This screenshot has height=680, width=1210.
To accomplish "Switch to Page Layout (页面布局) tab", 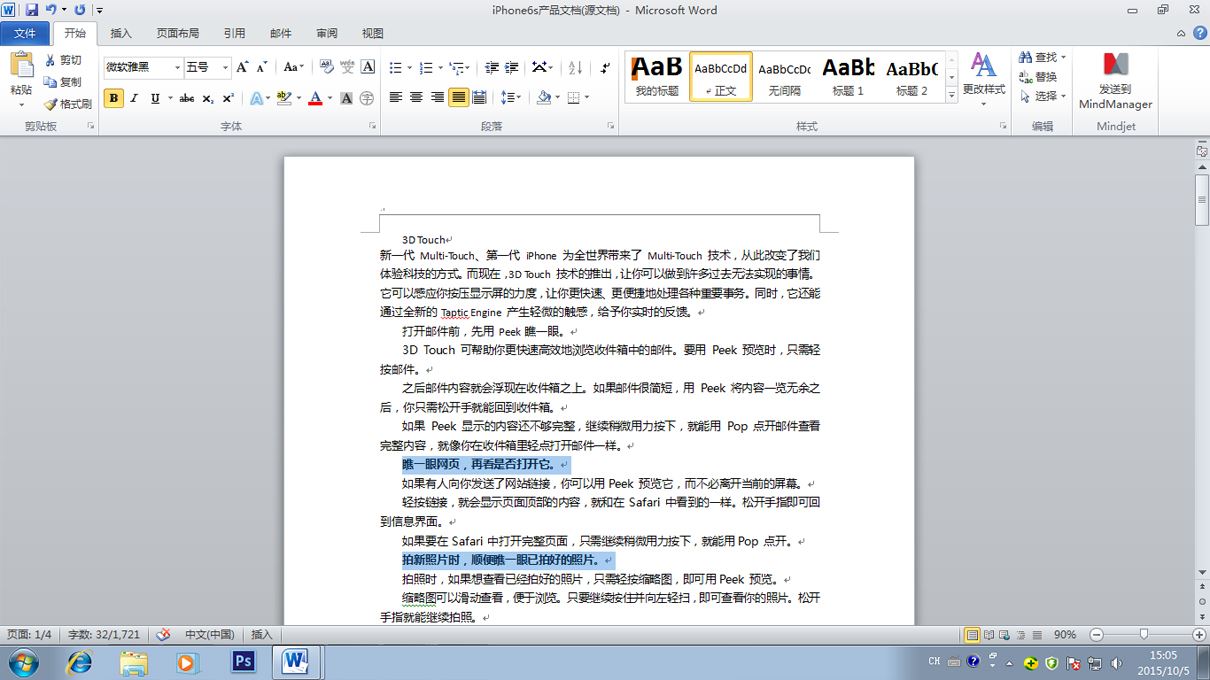I will tap(178, 33).
